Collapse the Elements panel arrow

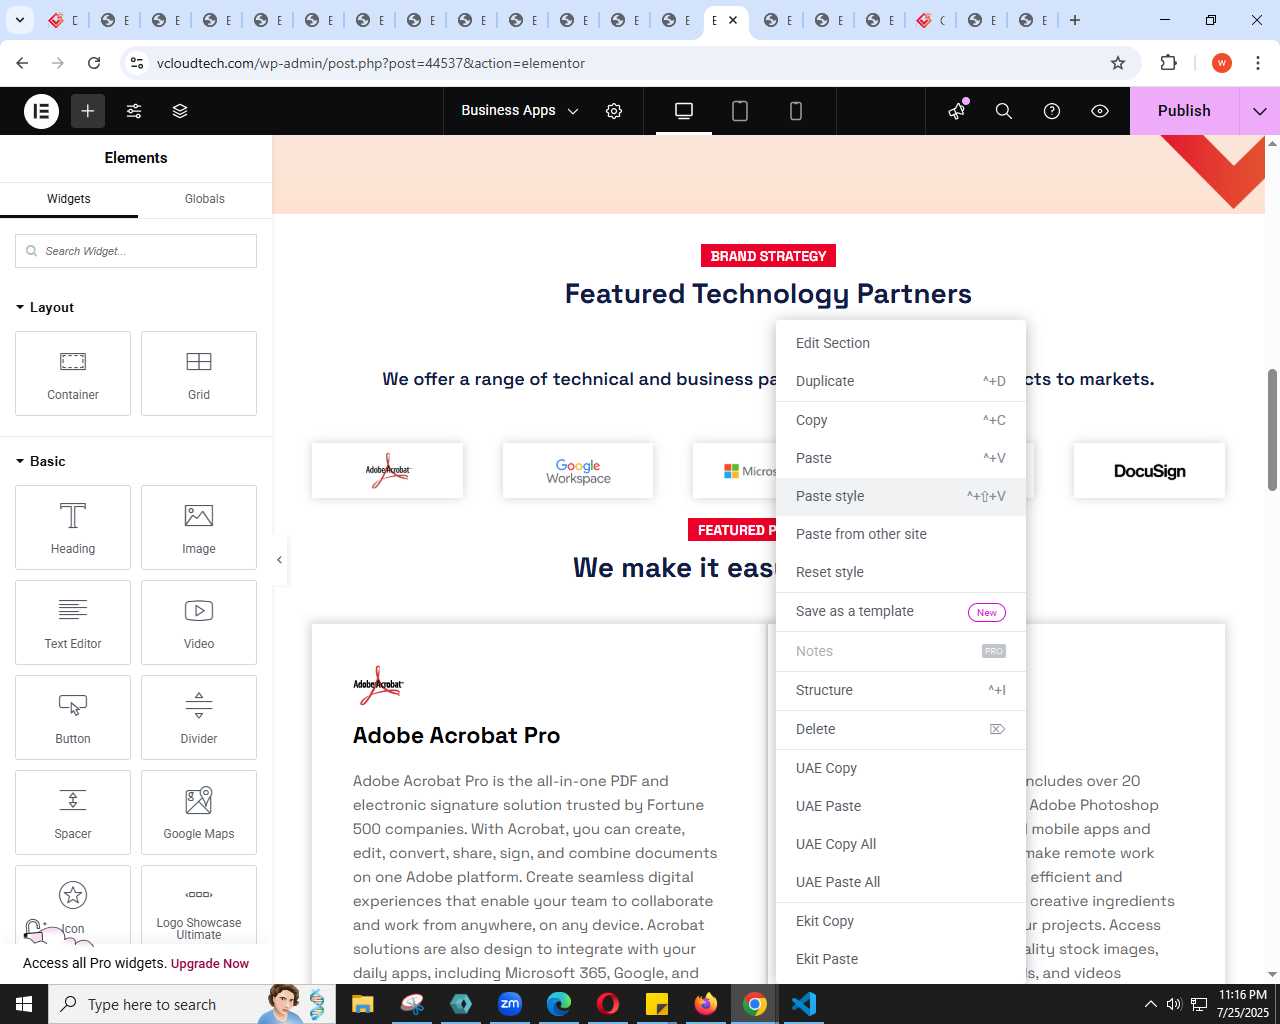pos(279,560)
